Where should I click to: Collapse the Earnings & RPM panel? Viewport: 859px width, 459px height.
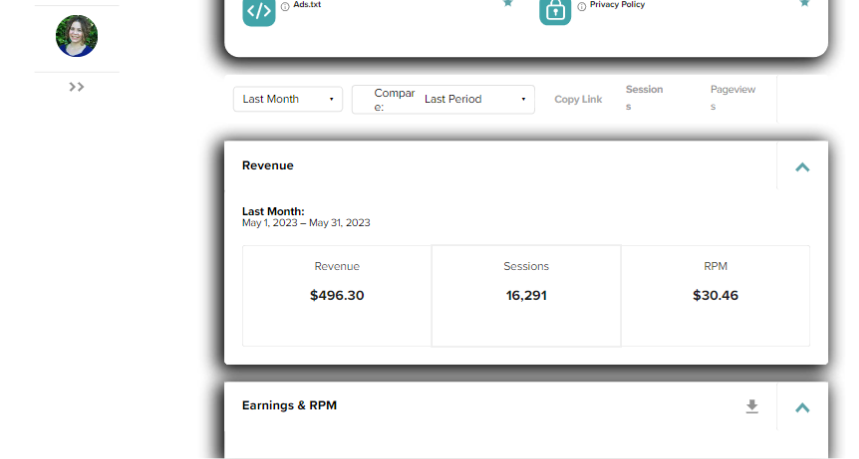tap(802, 408)
